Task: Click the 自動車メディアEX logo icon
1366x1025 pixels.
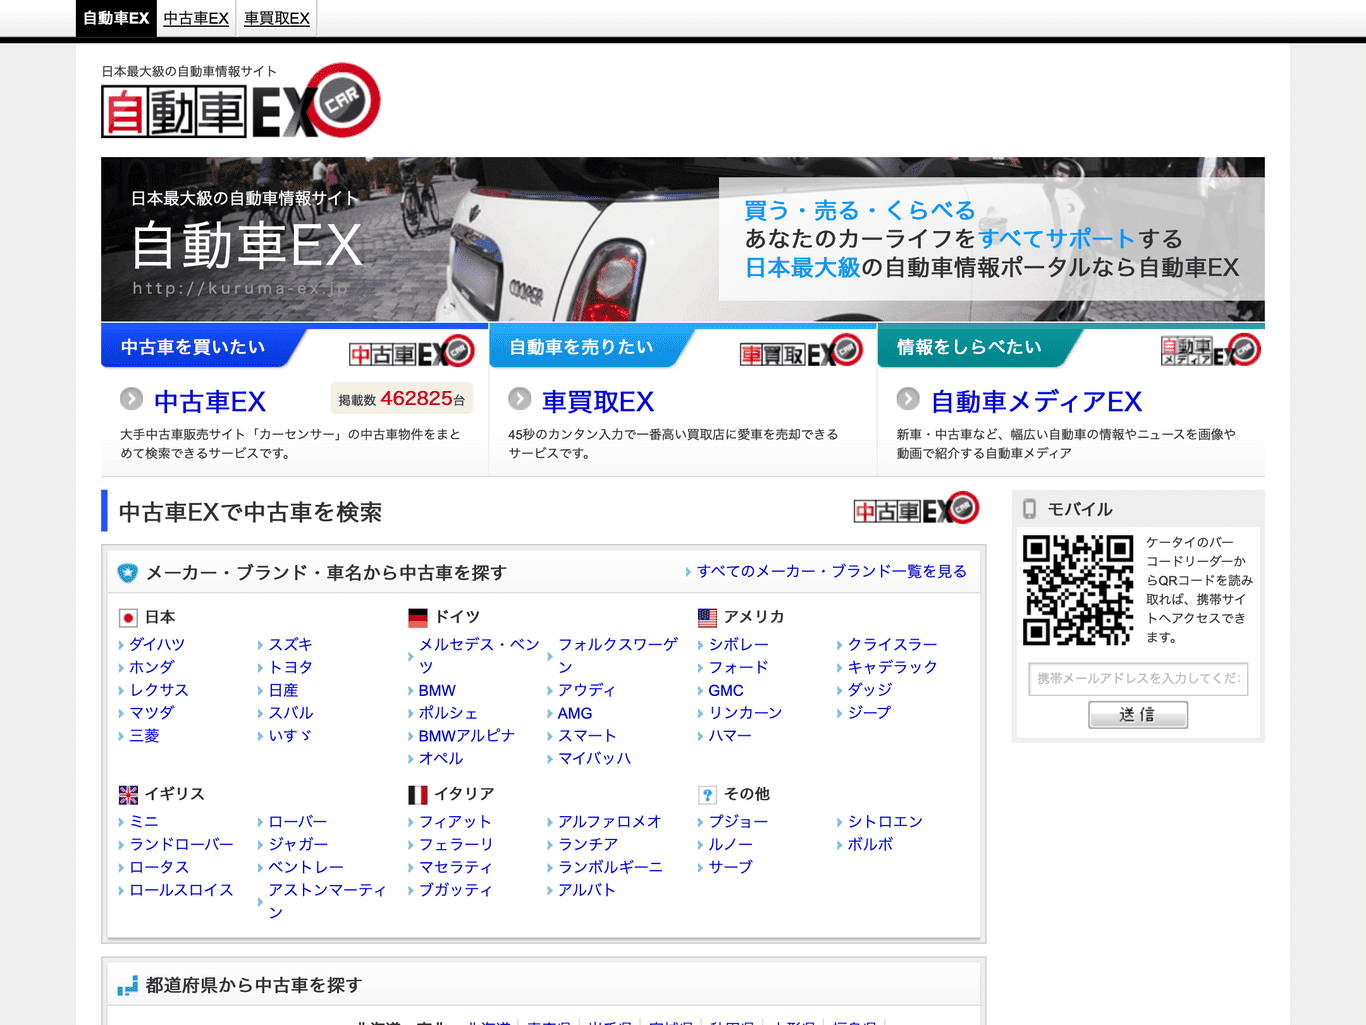Action: [x=1210, y=350]
